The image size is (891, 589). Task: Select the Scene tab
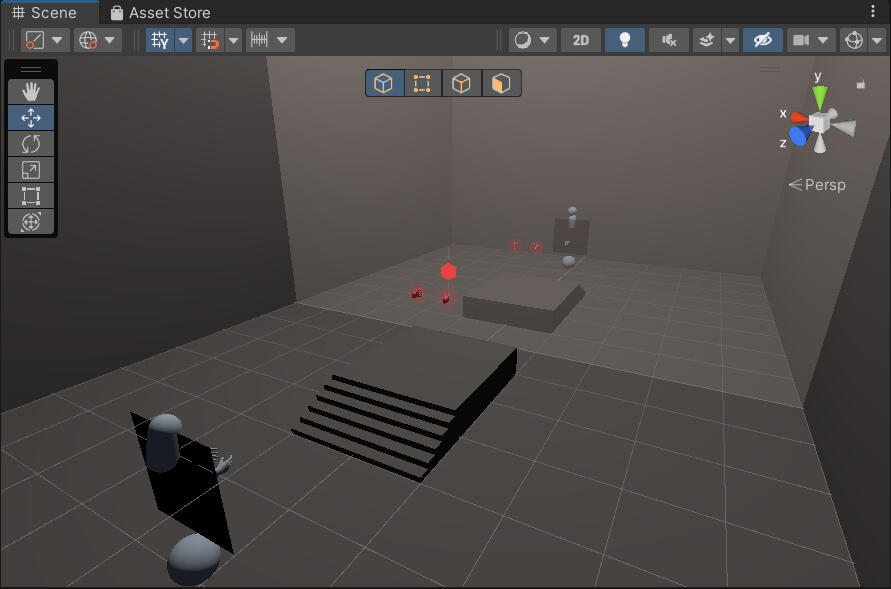[45, 13]
